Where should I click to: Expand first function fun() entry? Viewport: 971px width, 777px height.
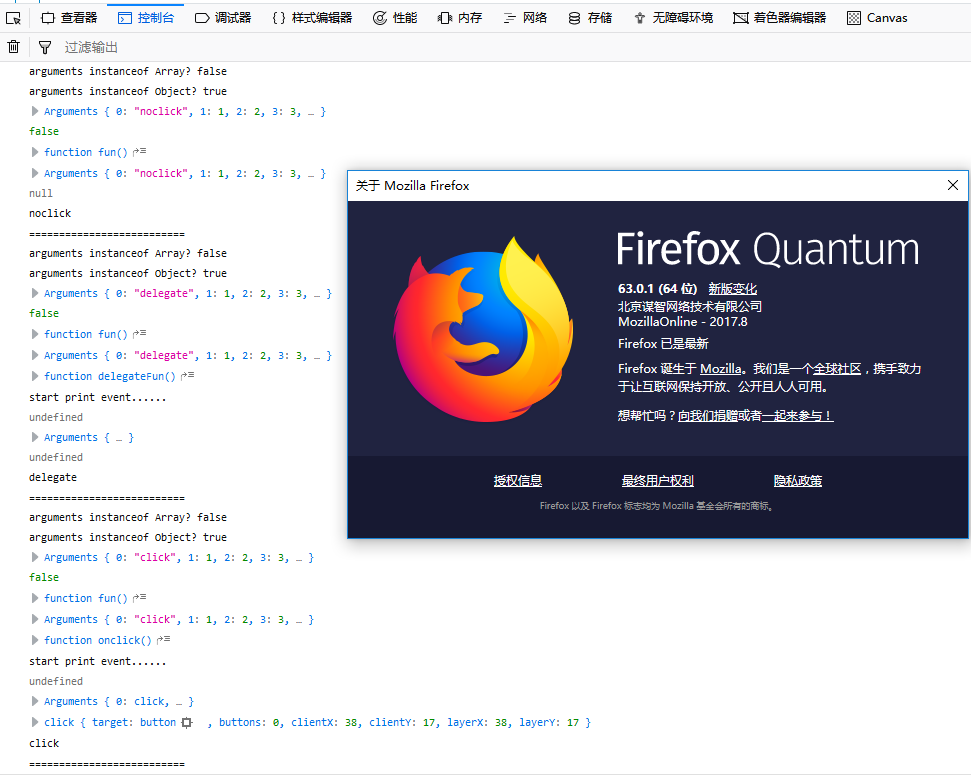point(35,152)
